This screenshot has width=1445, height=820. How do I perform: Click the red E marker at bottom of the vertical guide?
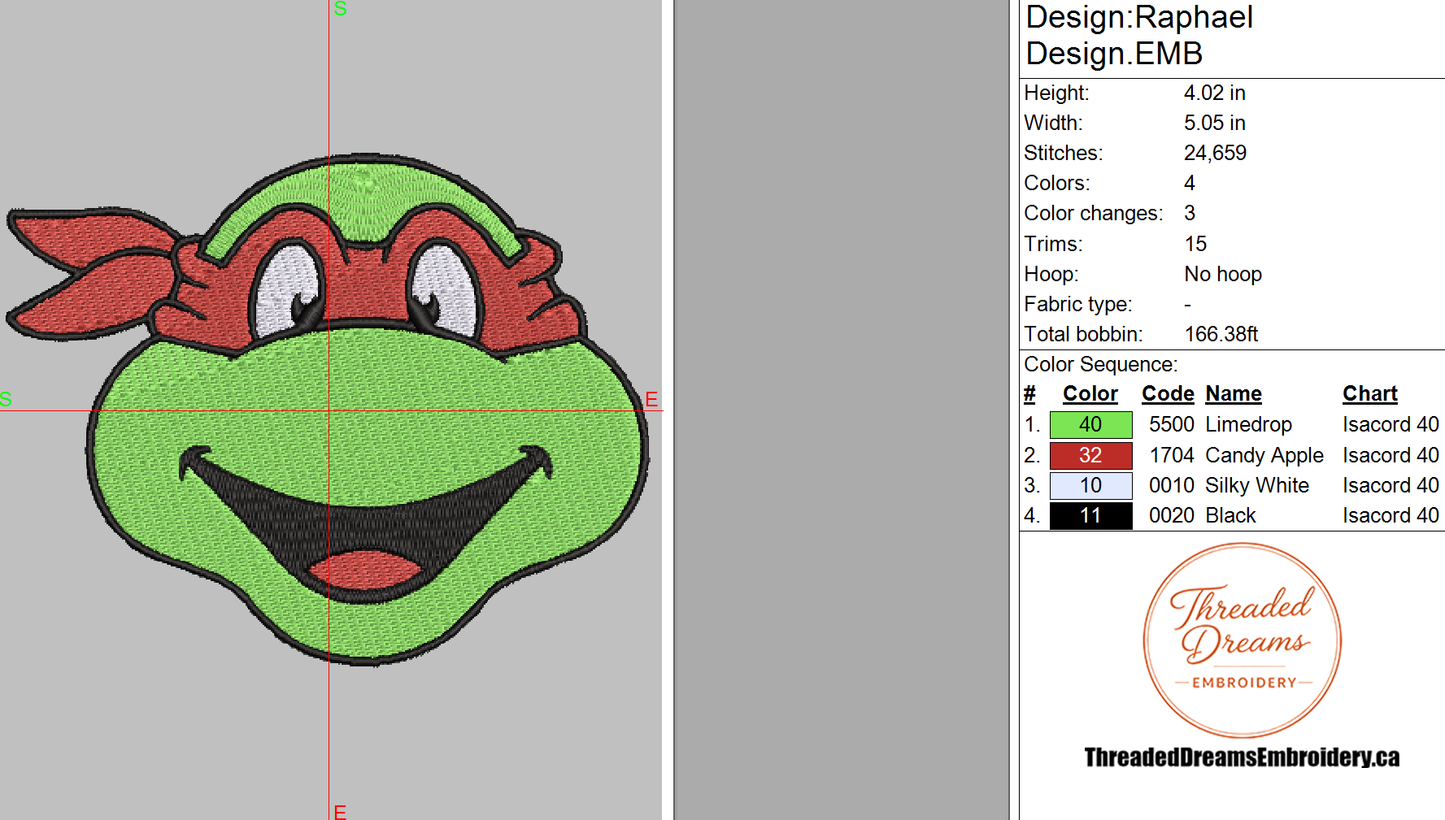click(x=340, y=811)
